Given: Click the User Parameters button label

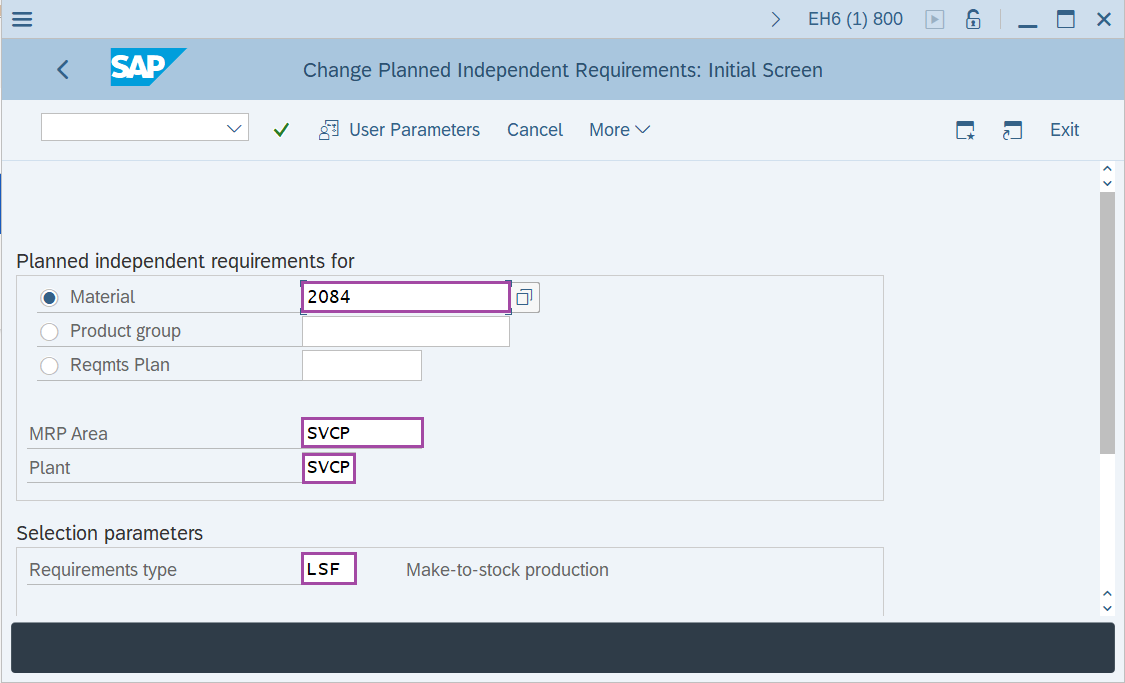Looking at the screenshot, I should (414, 130).
